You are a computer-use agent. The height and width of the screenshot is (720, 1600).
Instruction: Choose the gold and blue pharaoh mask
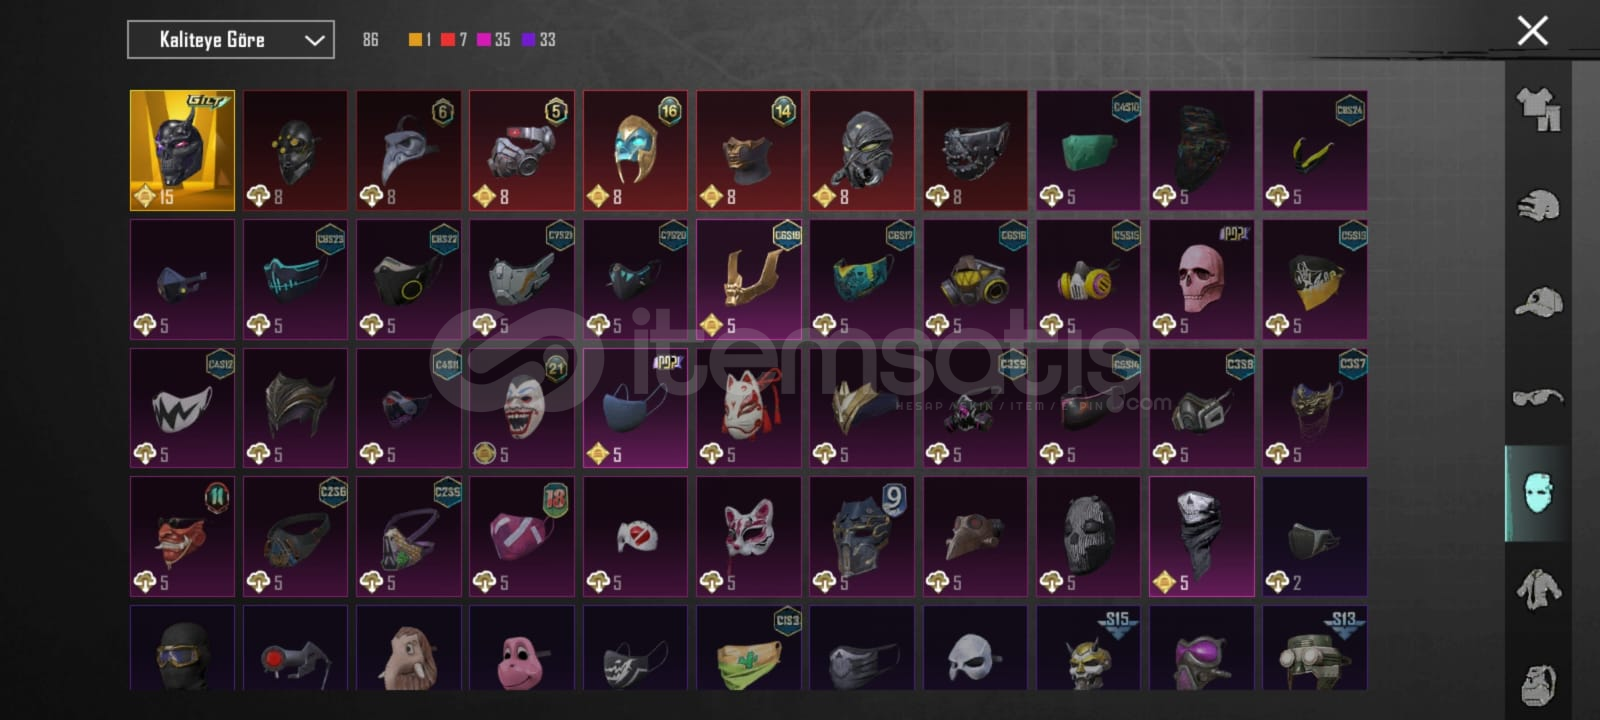[635, 150]
